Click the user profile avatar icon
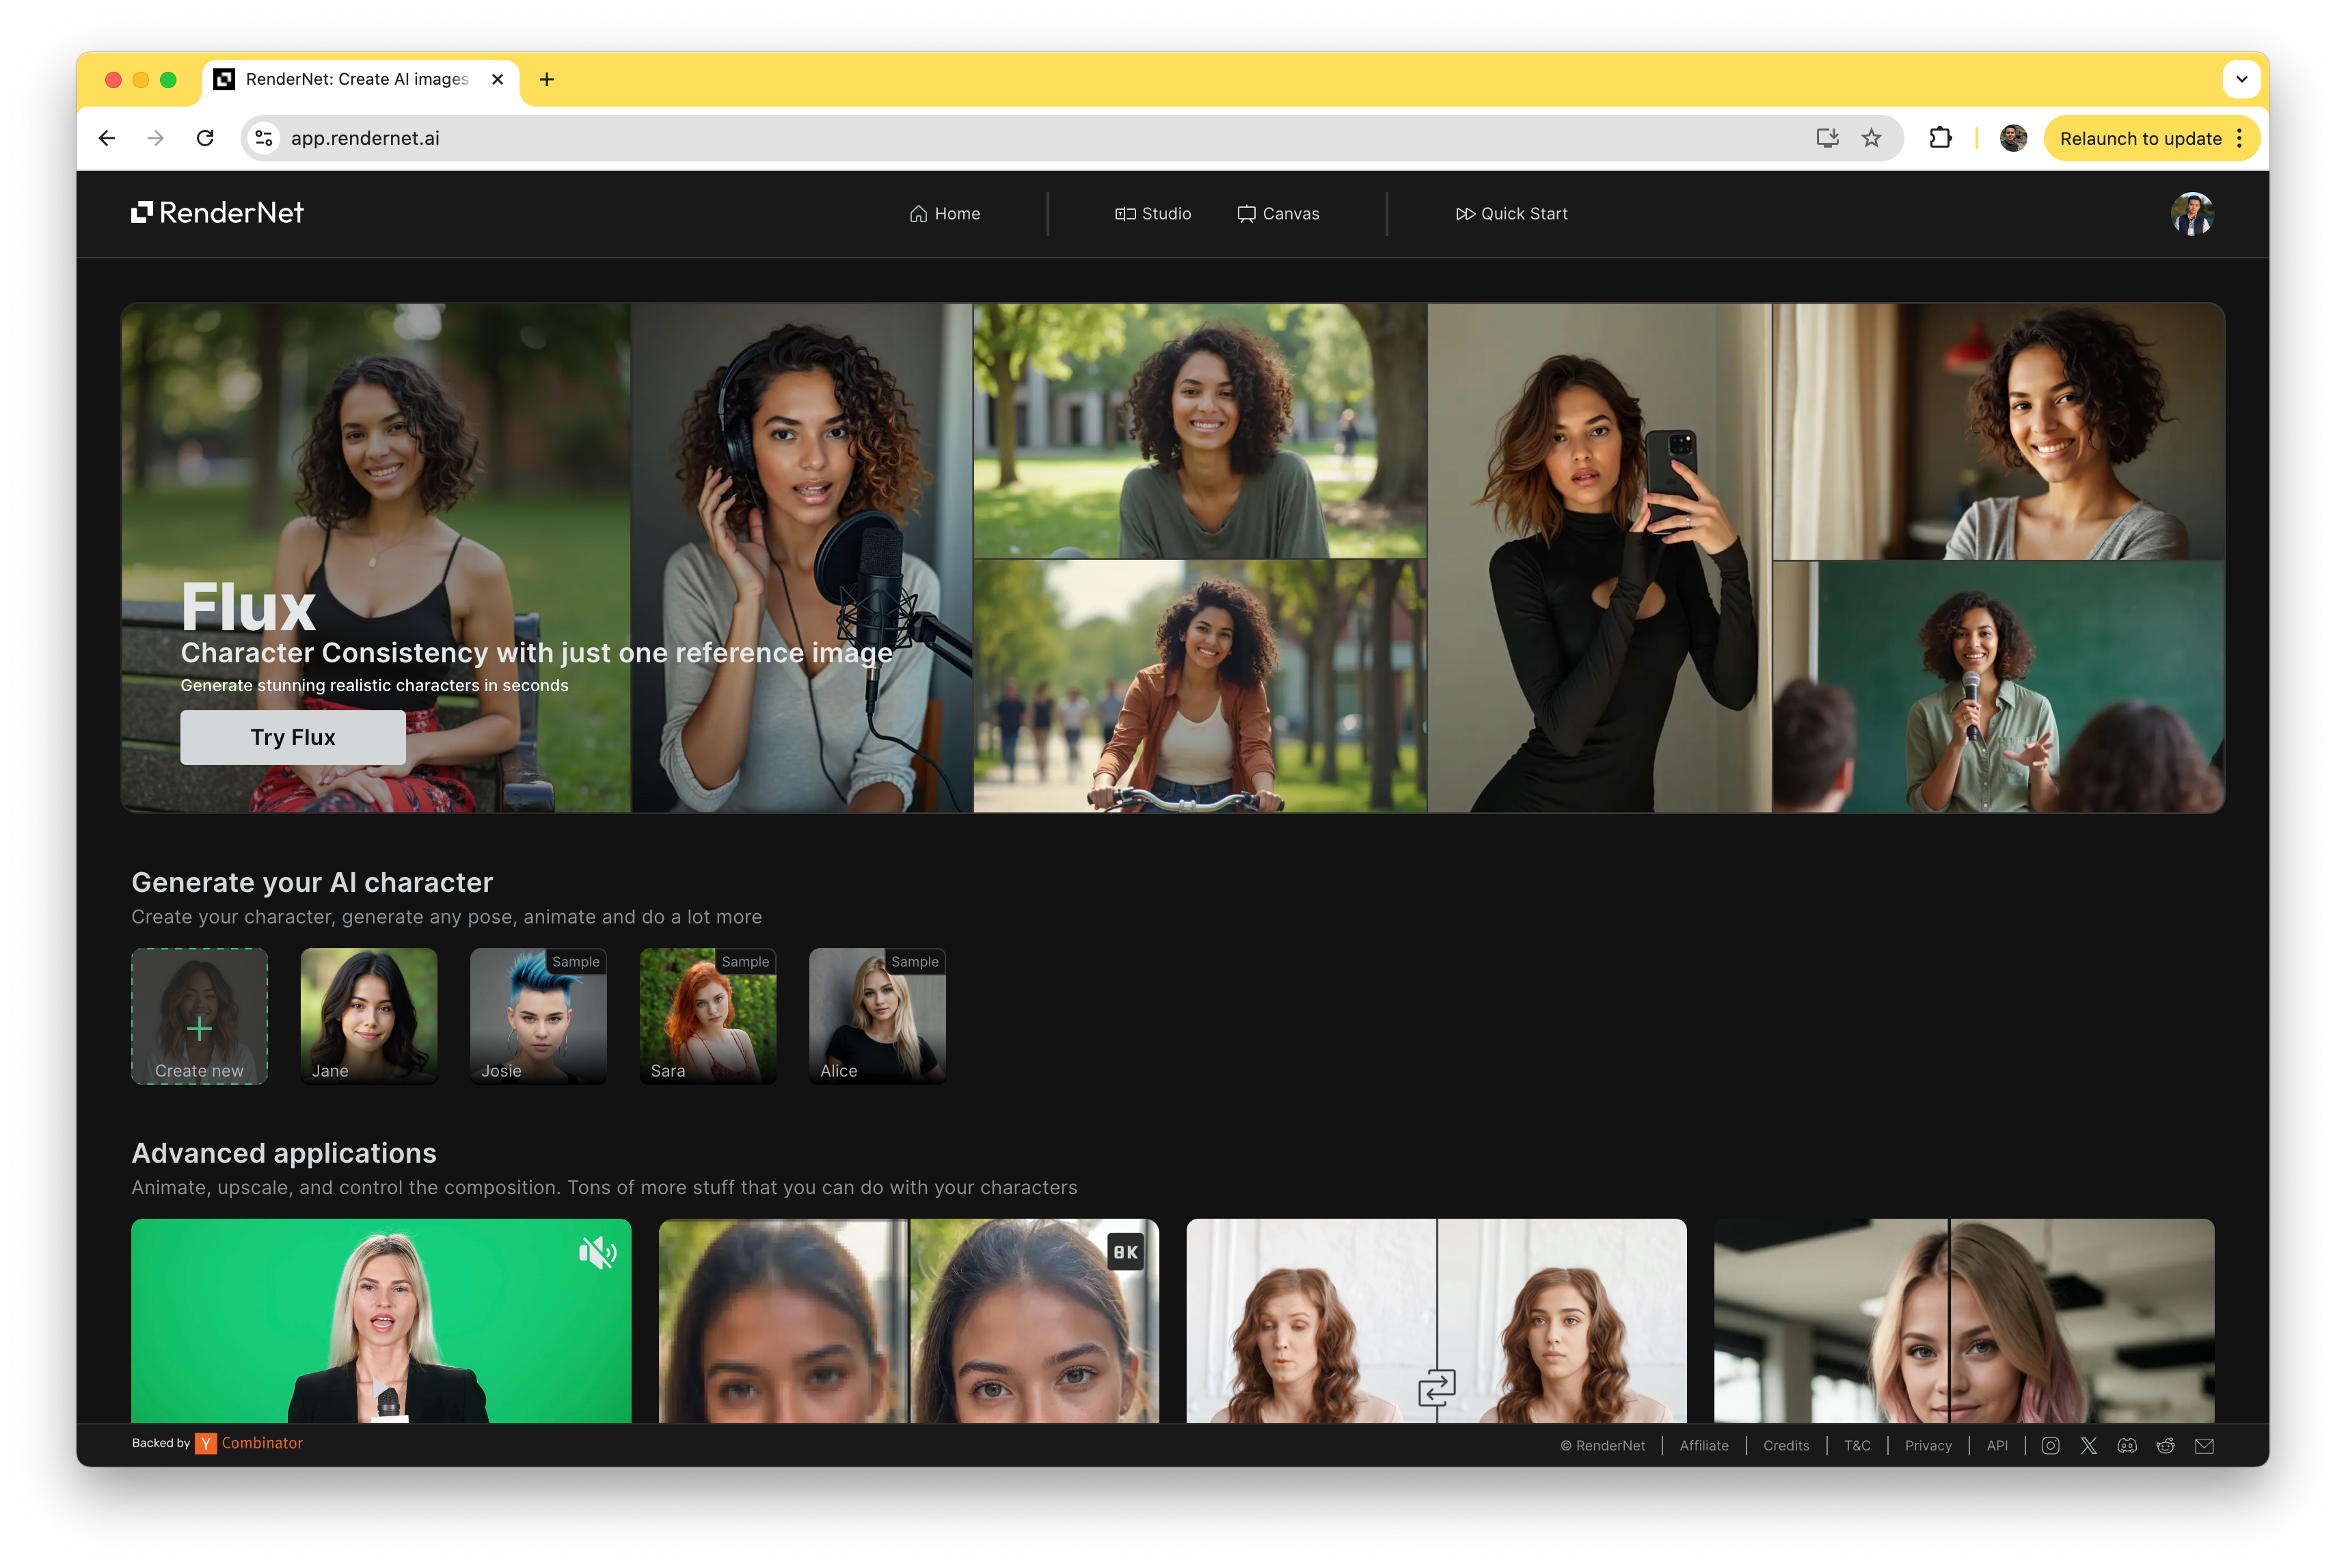 pos(2192,213)
